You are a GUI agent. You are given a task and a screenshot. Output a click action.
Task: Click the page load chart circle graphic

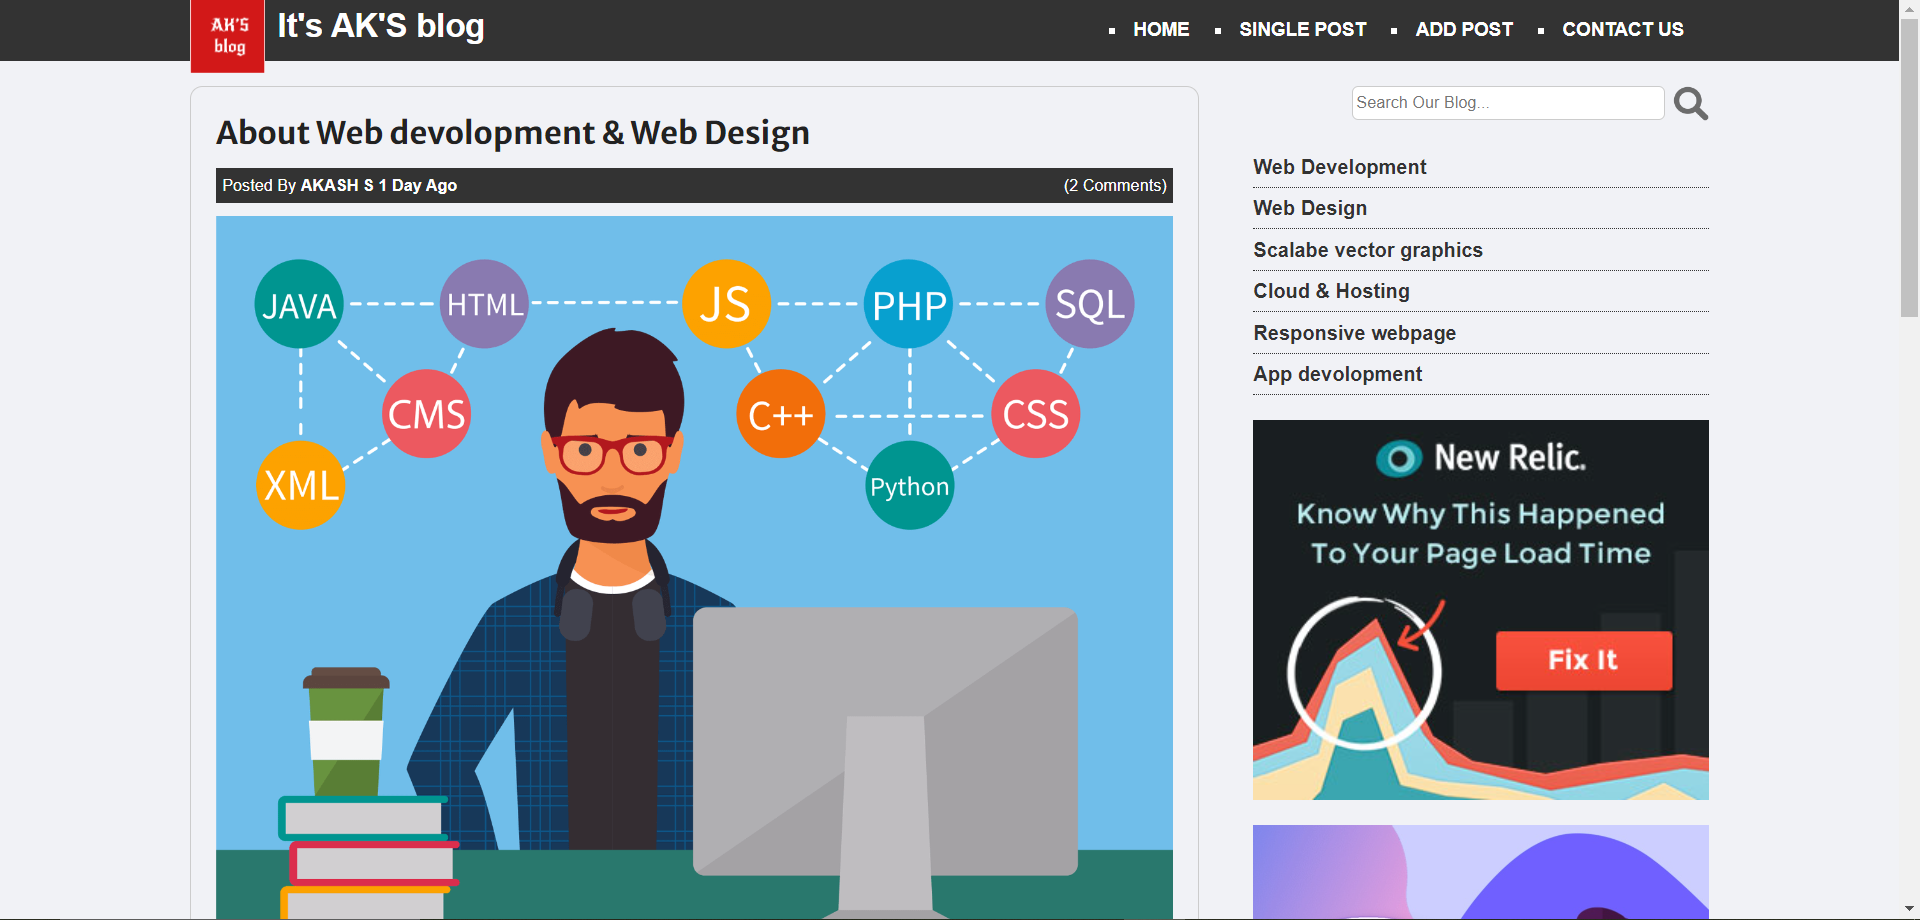click(x=1364, y=672)
